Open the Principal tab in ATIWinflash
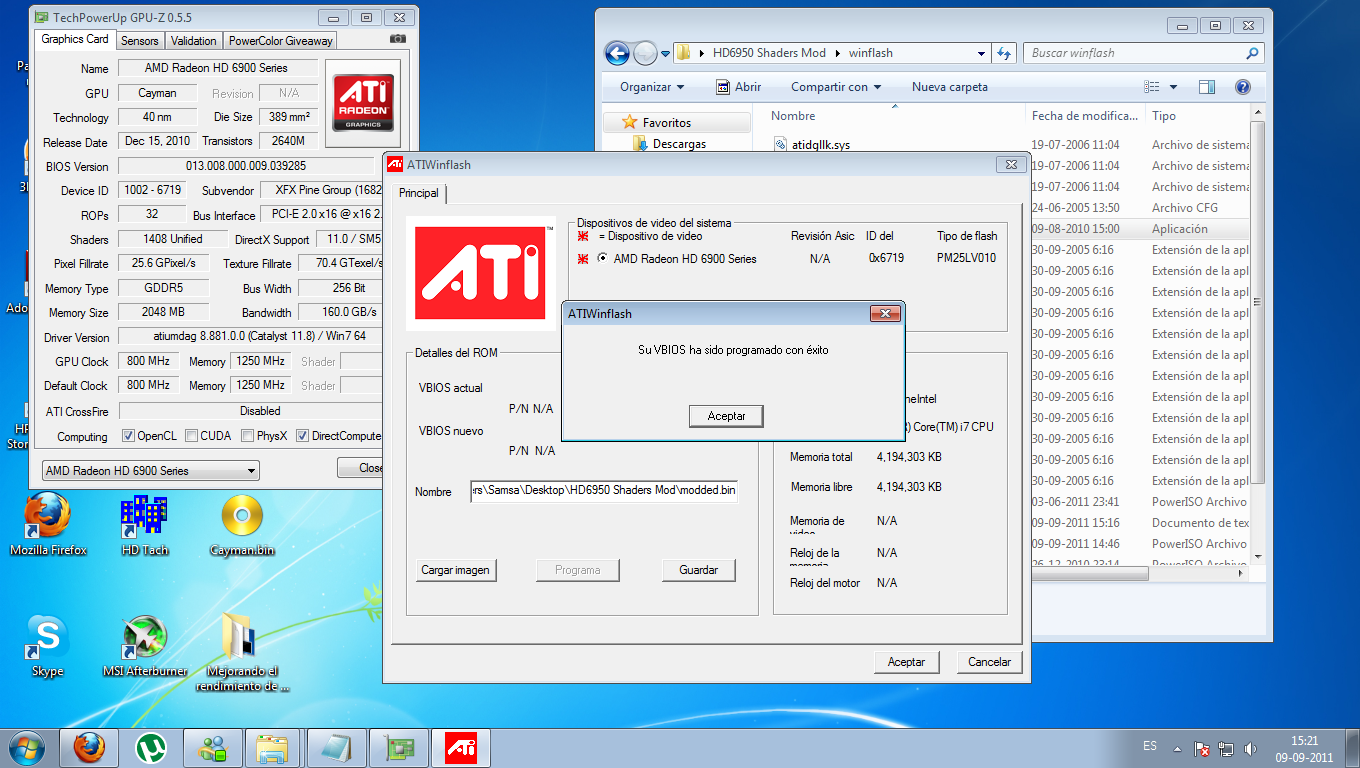 click(419, 193)
